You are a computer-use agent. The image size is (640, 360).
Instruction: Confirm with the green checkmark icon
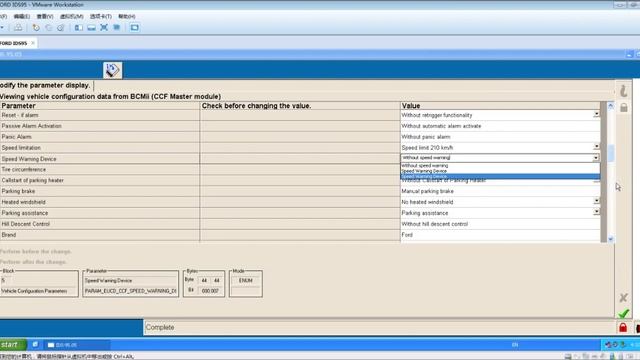click(x=623, y=313)
